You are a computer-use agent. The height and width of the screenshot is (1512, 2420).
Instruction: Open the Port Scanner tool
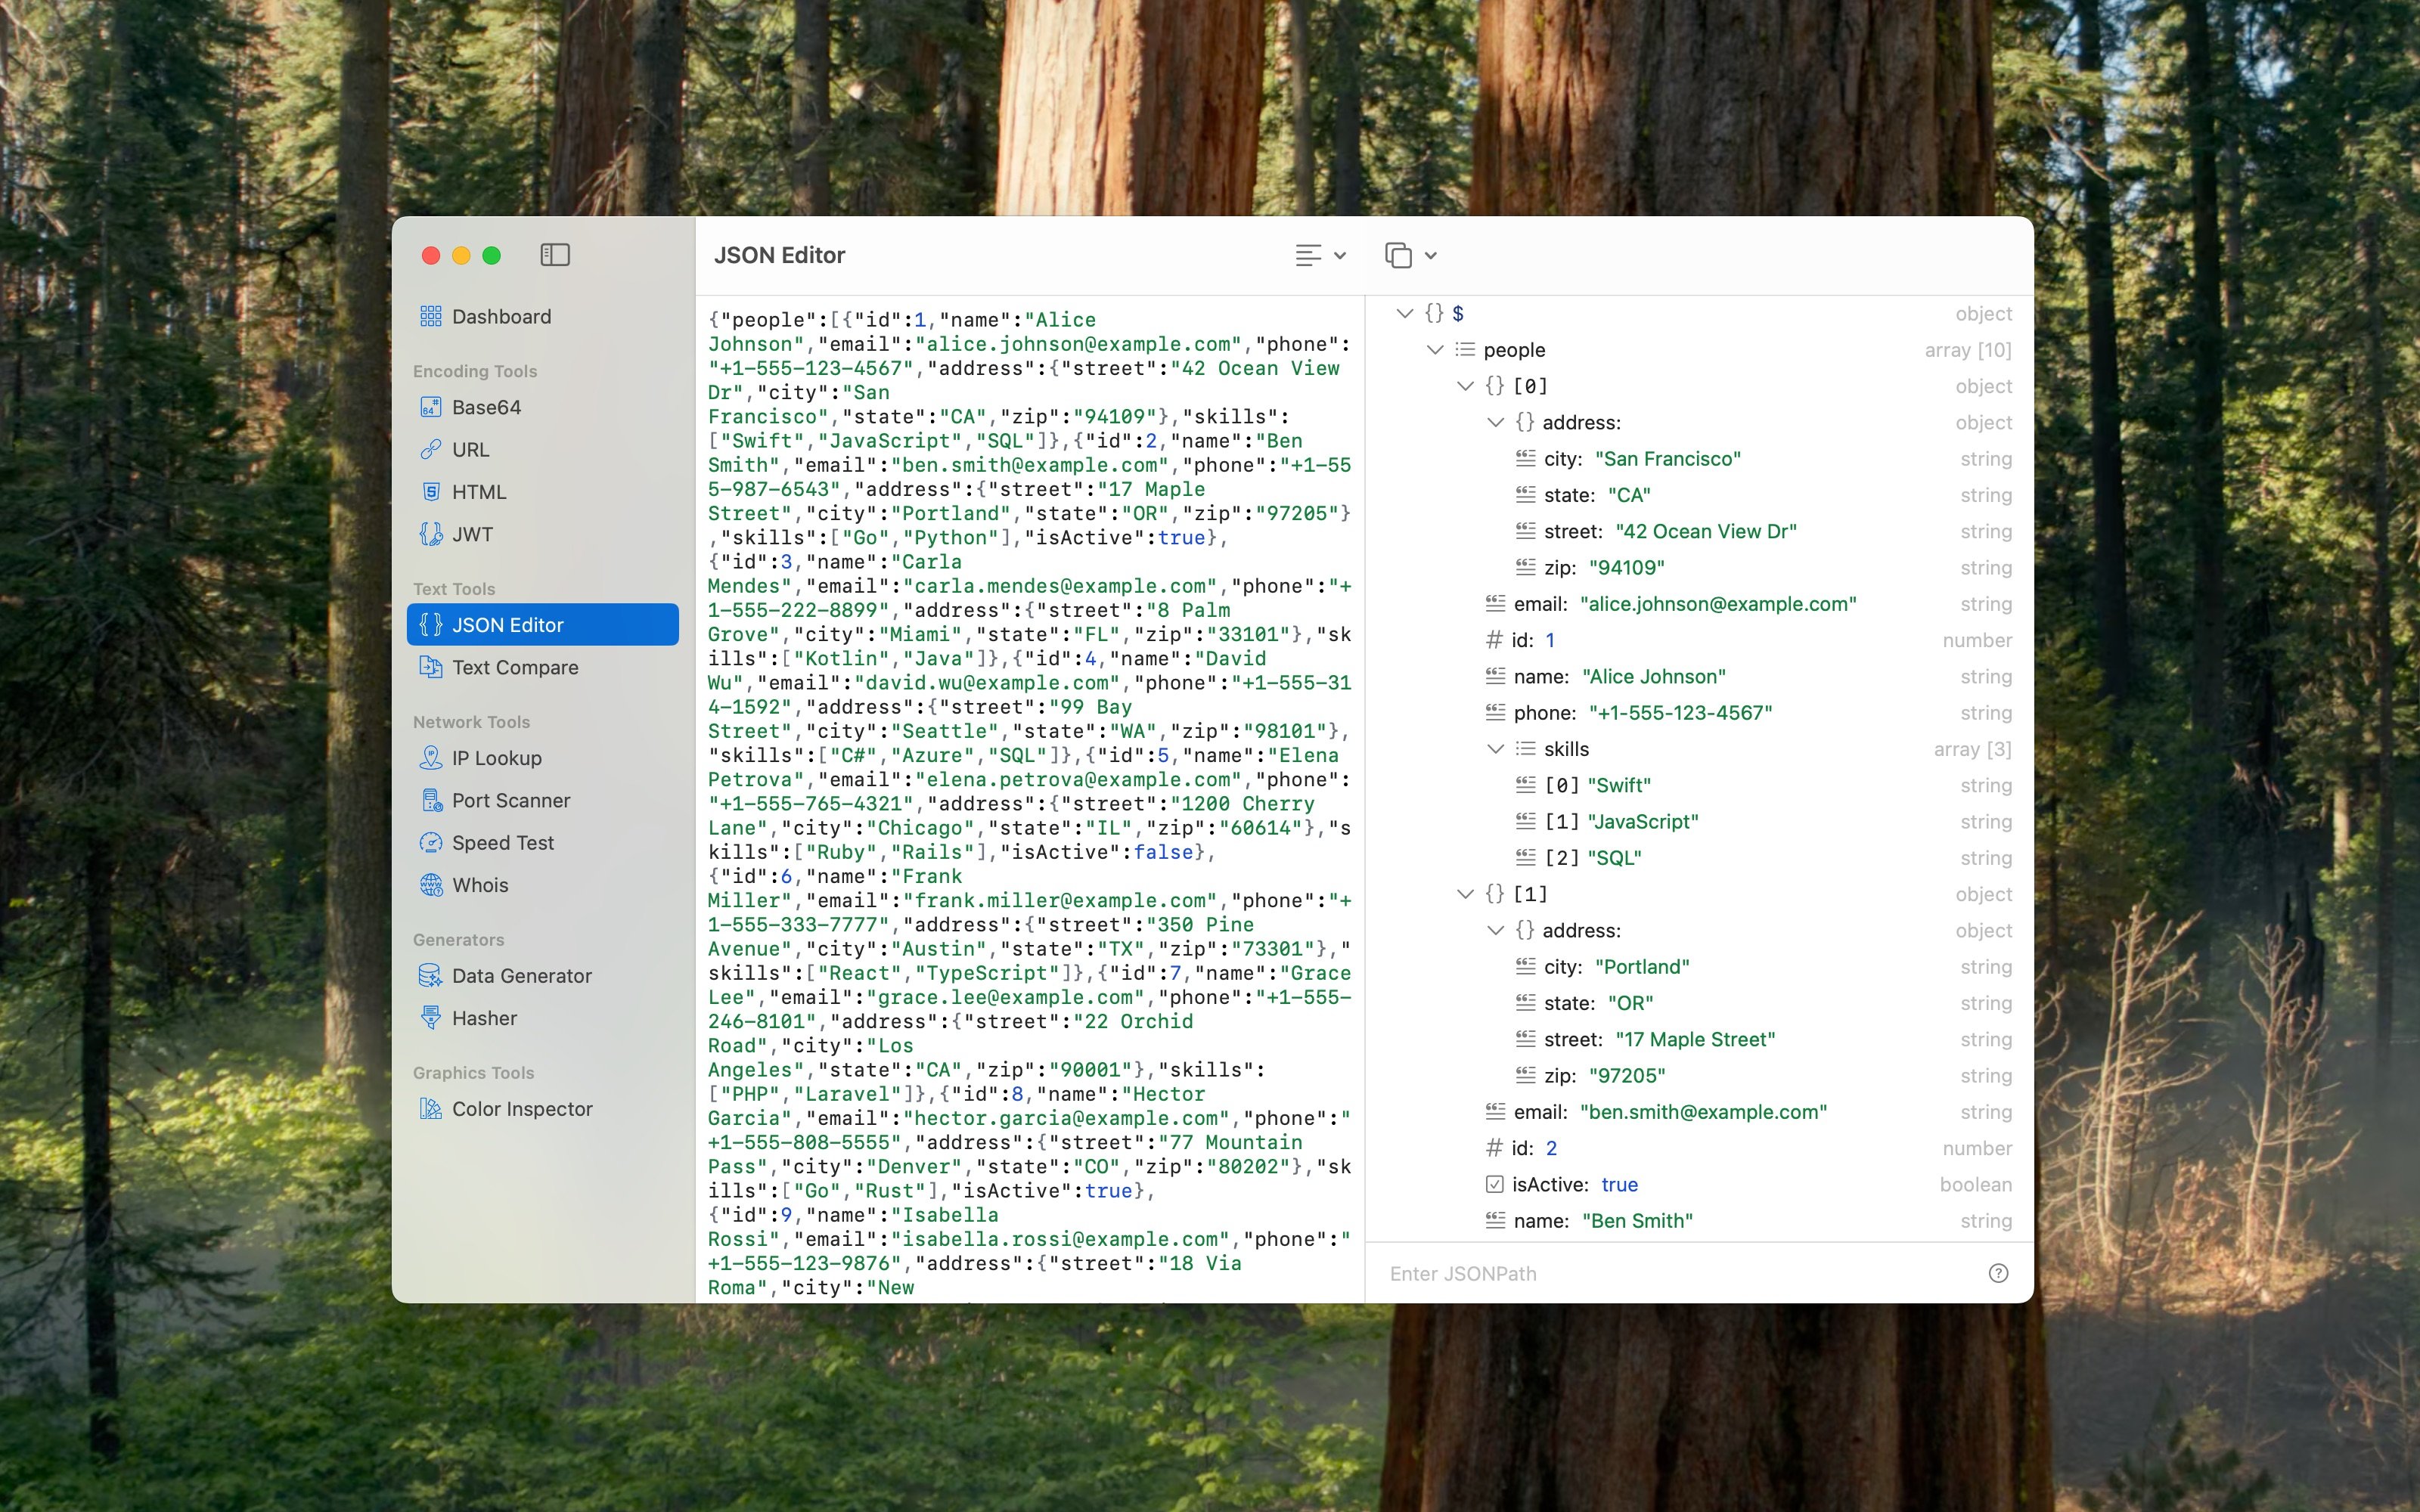(x=510, y=800)
